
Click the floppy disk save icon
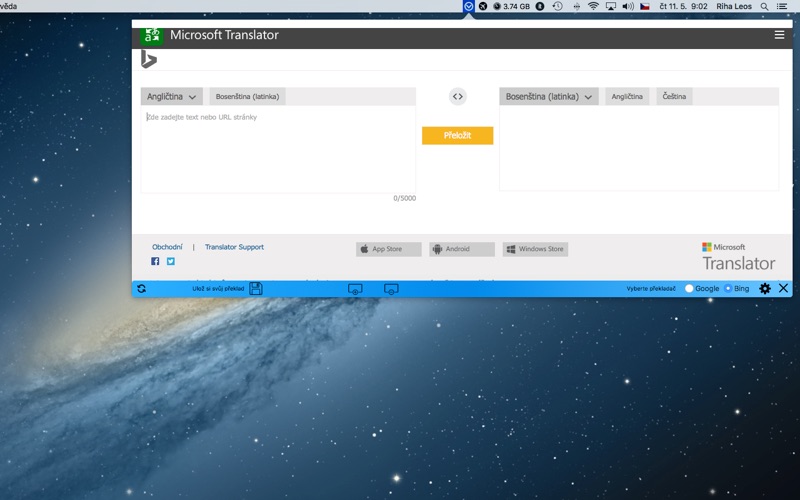256,288
